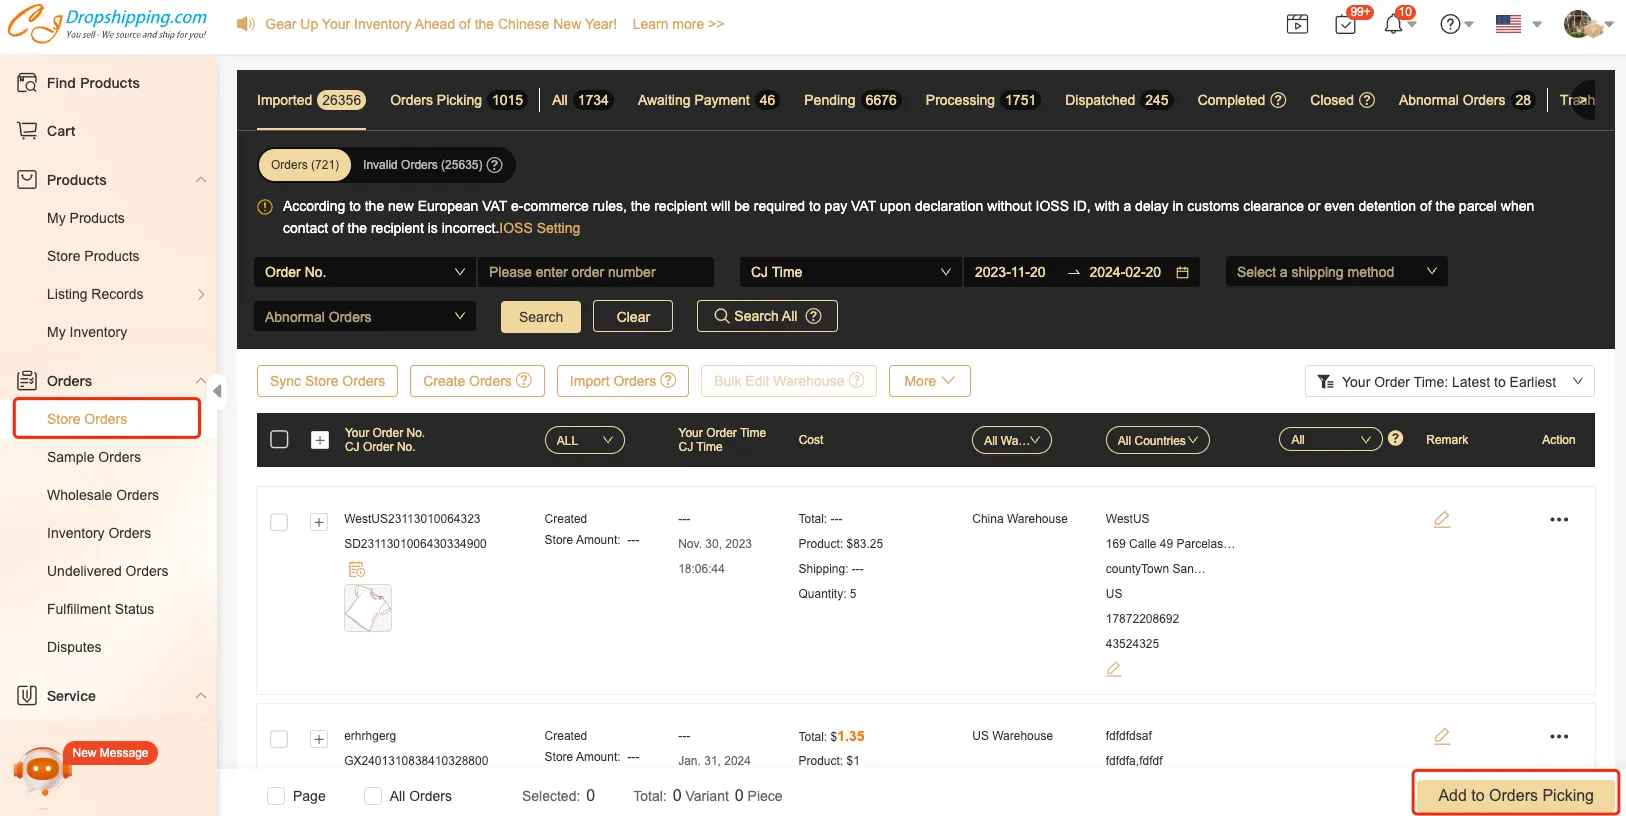Click the help question mark icon in header

(x=1450, y=25)
